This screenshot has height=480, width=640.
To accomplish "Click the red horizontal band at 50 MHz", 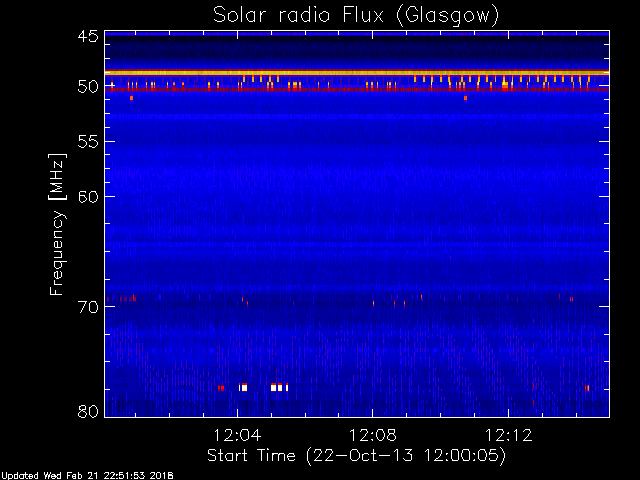I will (x=357, y=89).
